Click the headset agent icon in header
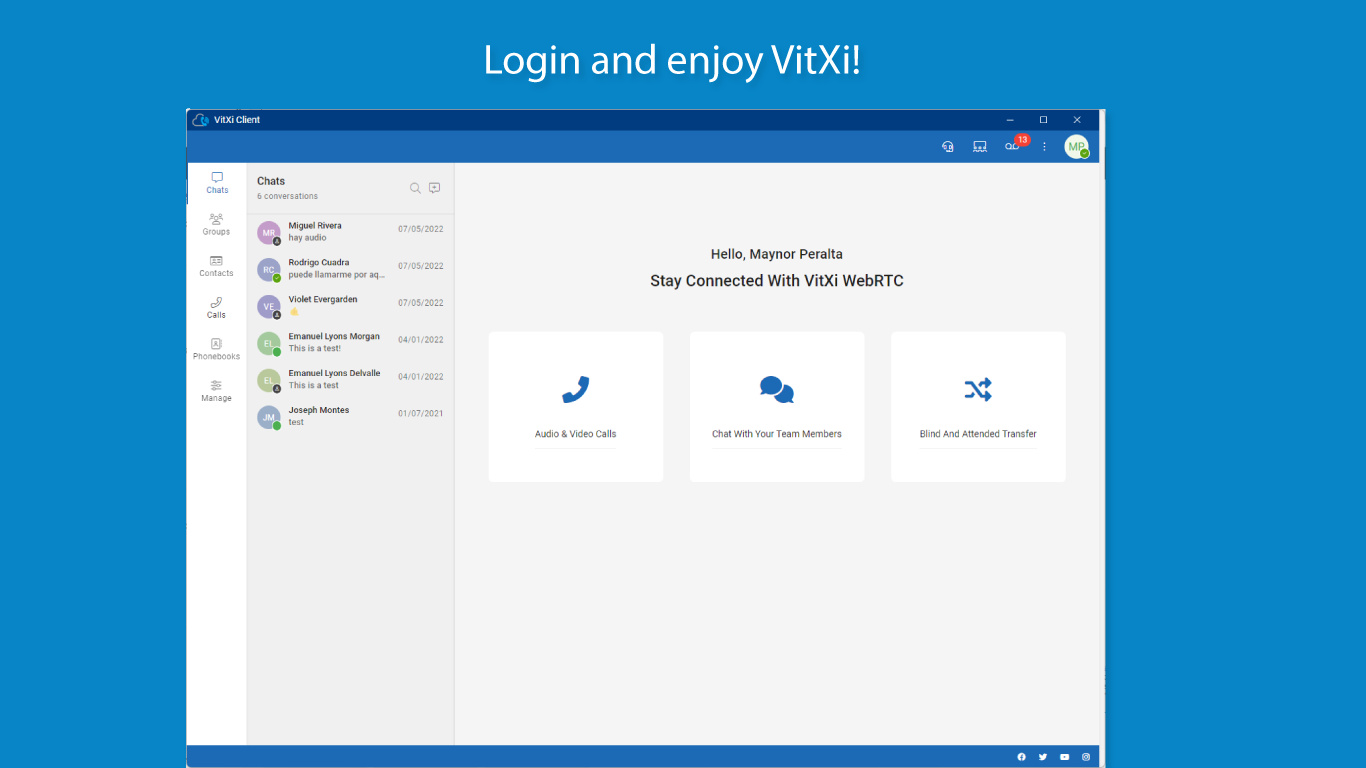This screenshot has height=768, width=1366. [948, 146]
